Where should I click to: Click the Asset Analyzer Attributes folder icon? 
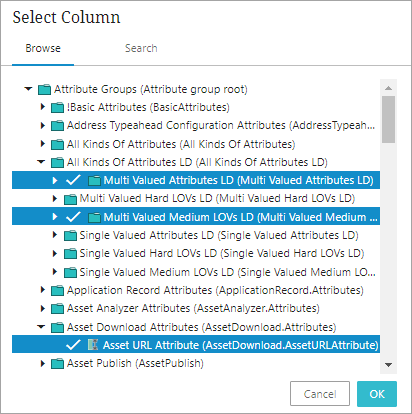[57, 309]
